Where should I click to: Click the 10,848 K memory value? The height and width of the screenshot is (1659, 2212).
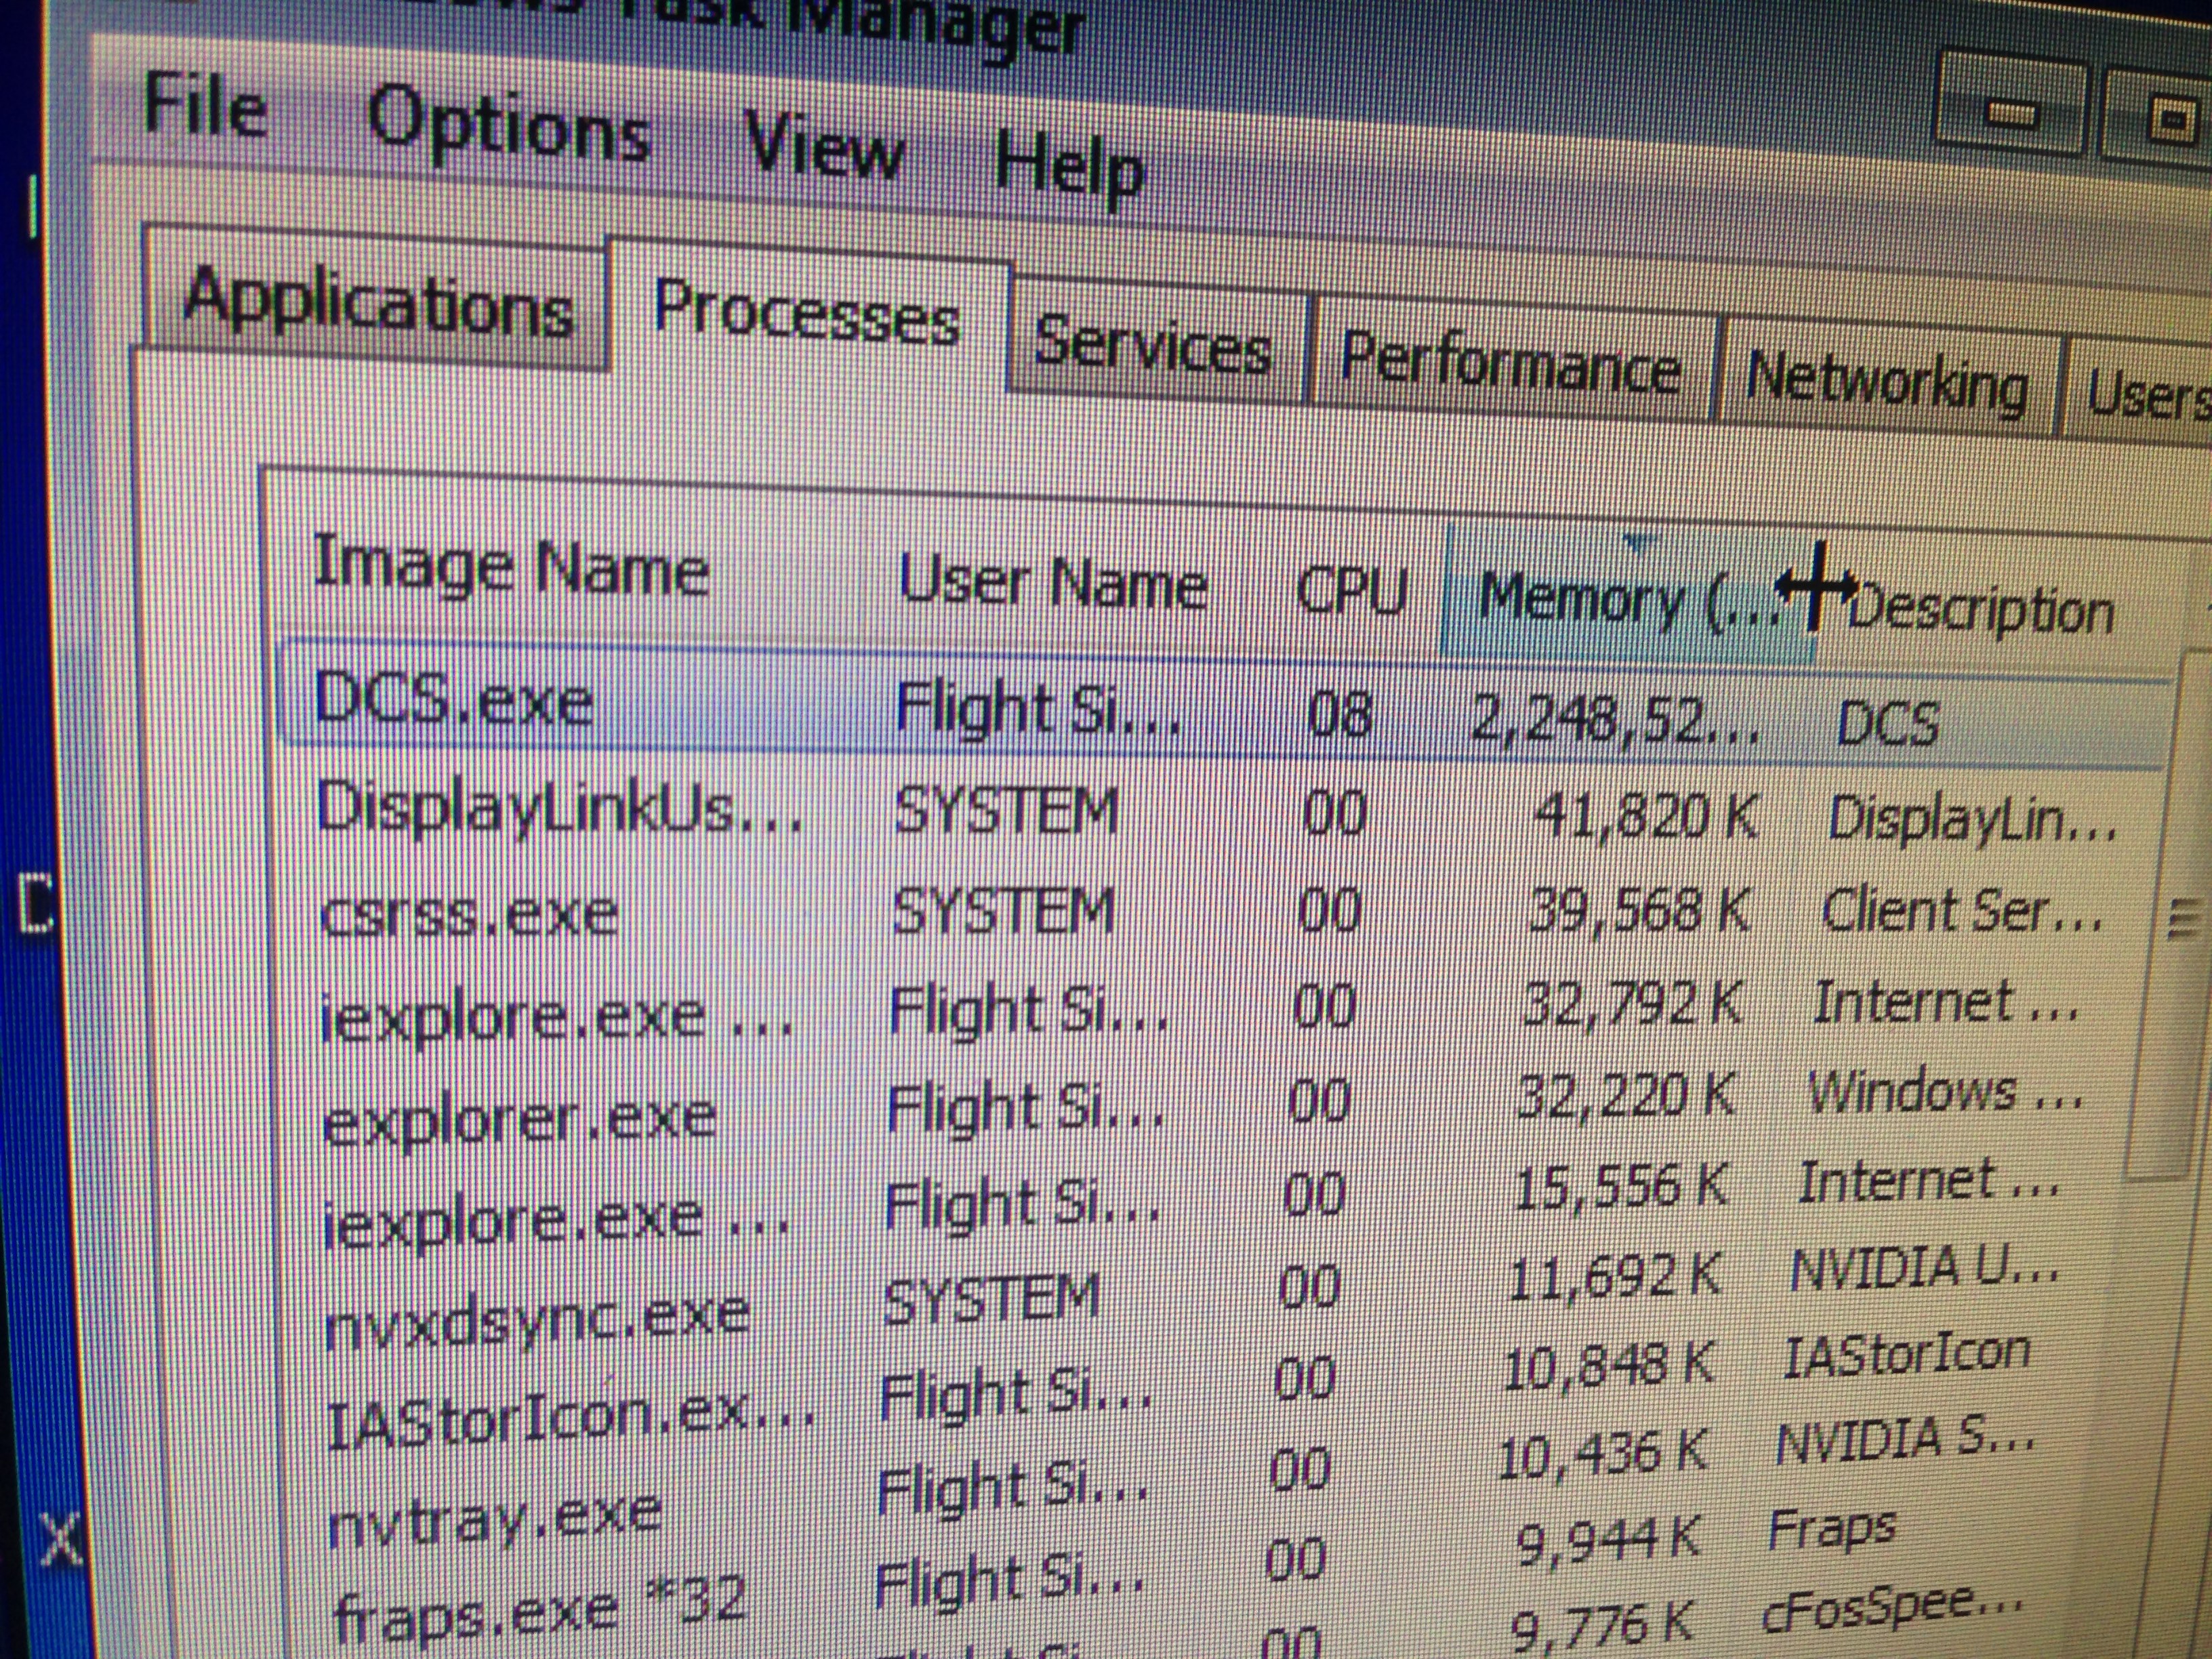pyautogui.click(x=1609, y=1367)
